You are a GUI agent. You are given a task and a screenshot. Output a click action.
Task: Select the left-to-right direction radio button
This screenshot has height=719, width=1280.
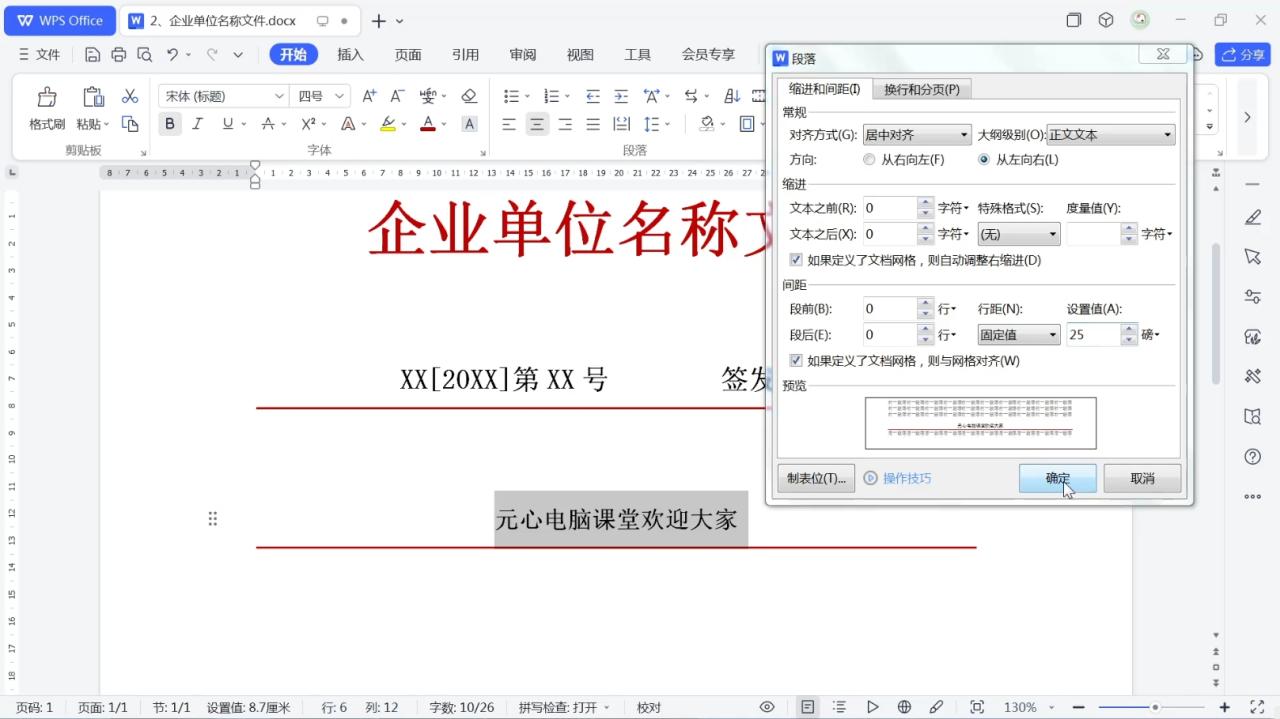coord(984,159)
